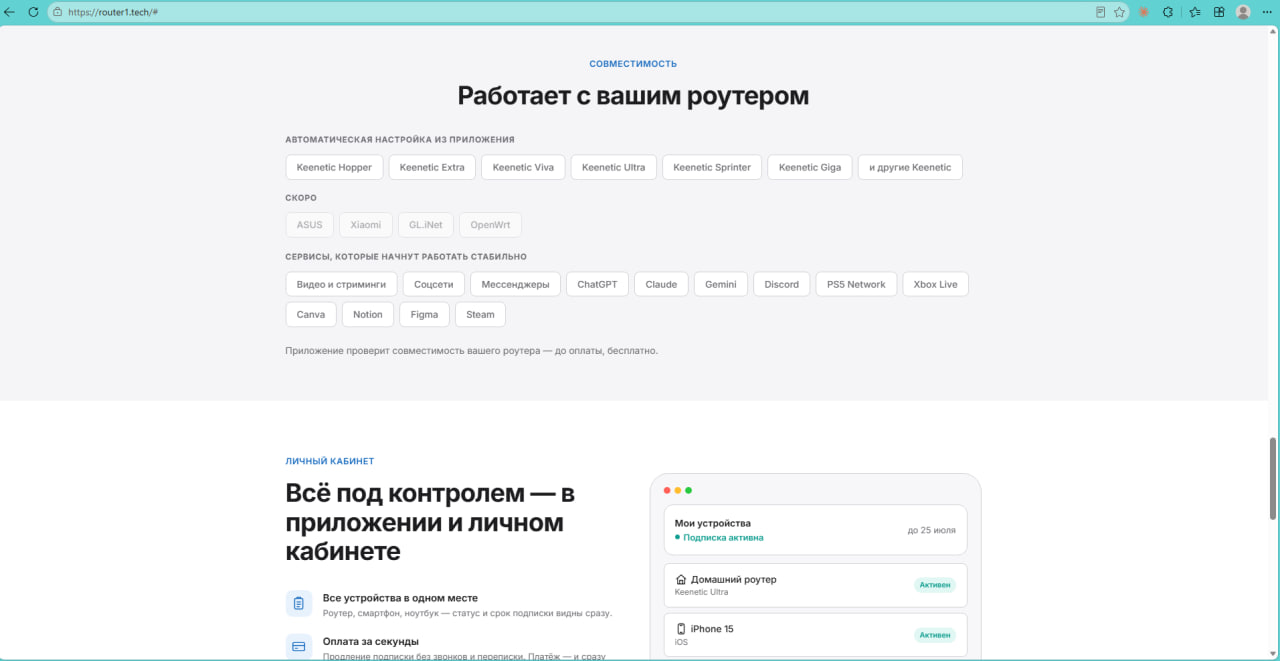The image size is (1280, 661).
Task: Click the house icon in 'Домашний роутер' card
Action: (681, 579)
